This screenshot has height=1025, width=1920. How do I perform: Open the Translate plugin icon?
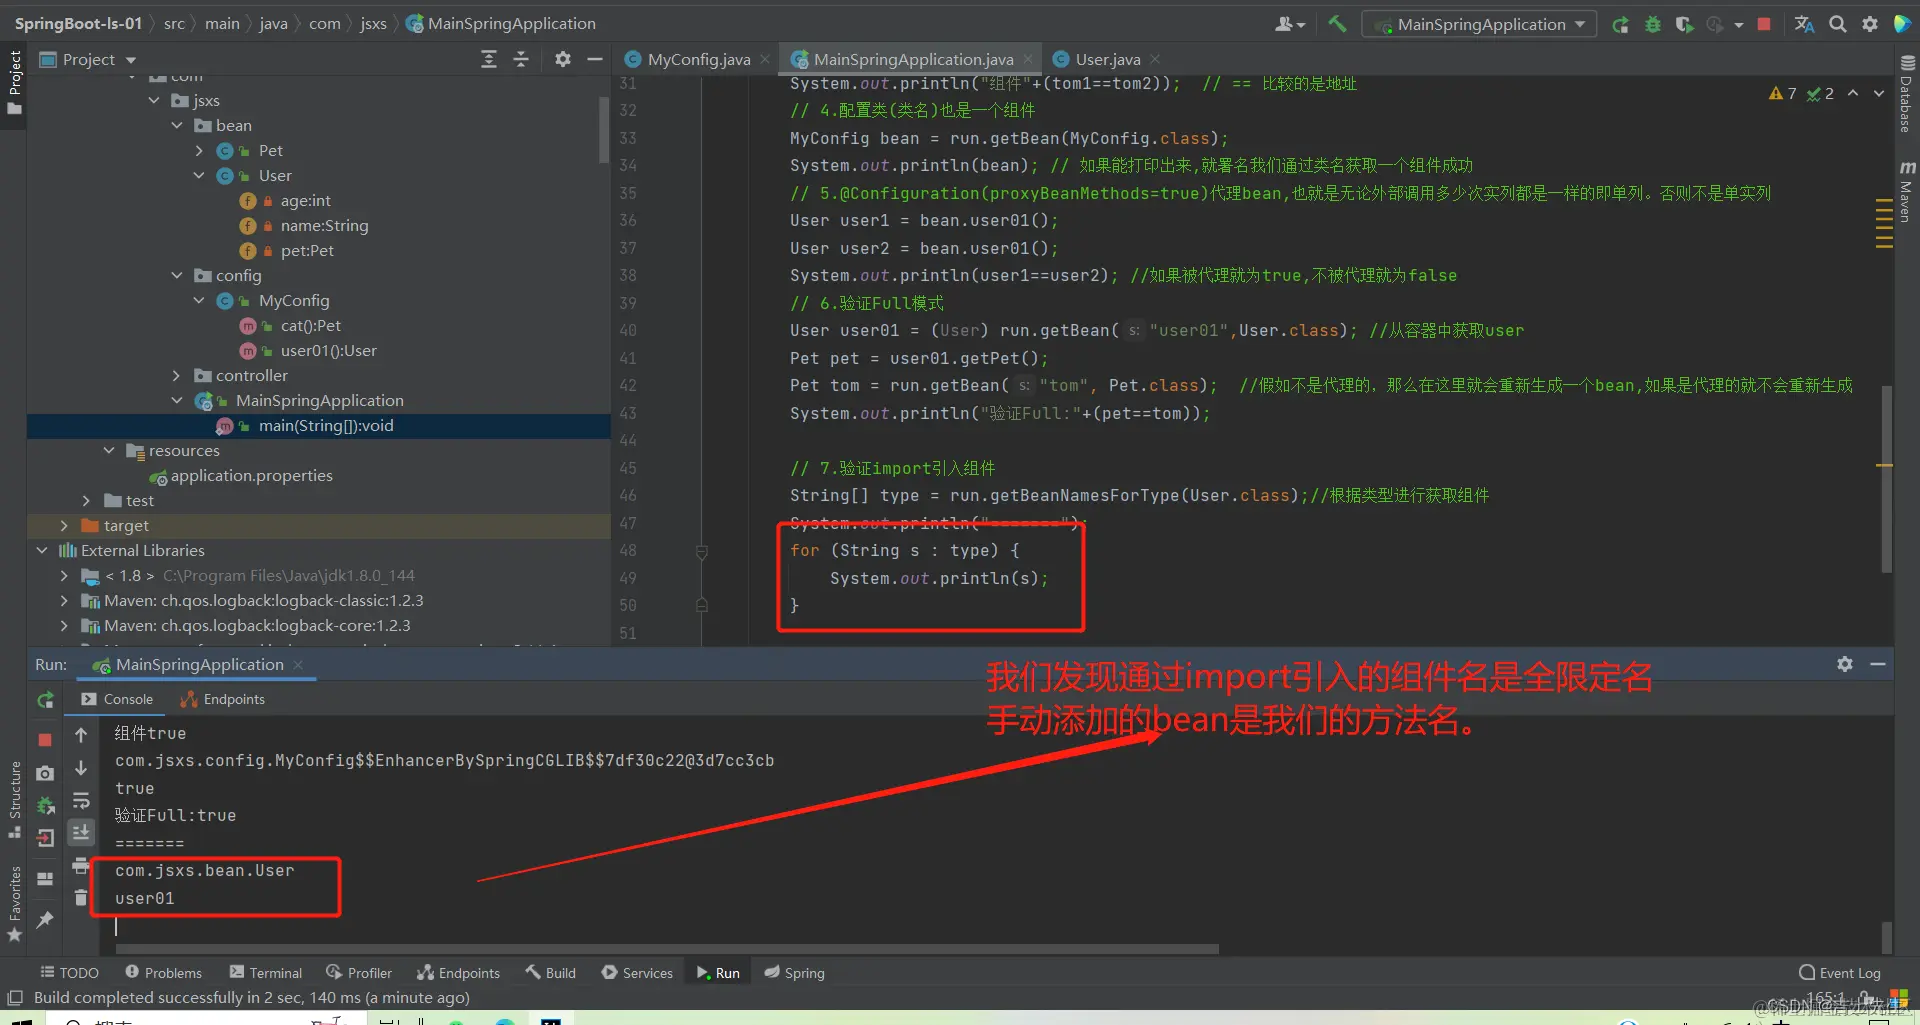[x=1804, y=24]
